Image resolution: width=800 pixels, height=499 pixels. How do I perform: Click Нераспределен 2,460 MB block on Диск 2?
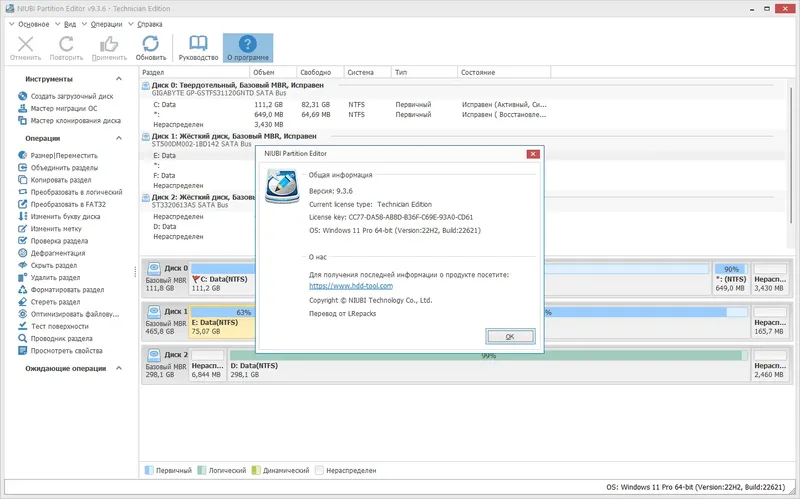coord(770,365)
